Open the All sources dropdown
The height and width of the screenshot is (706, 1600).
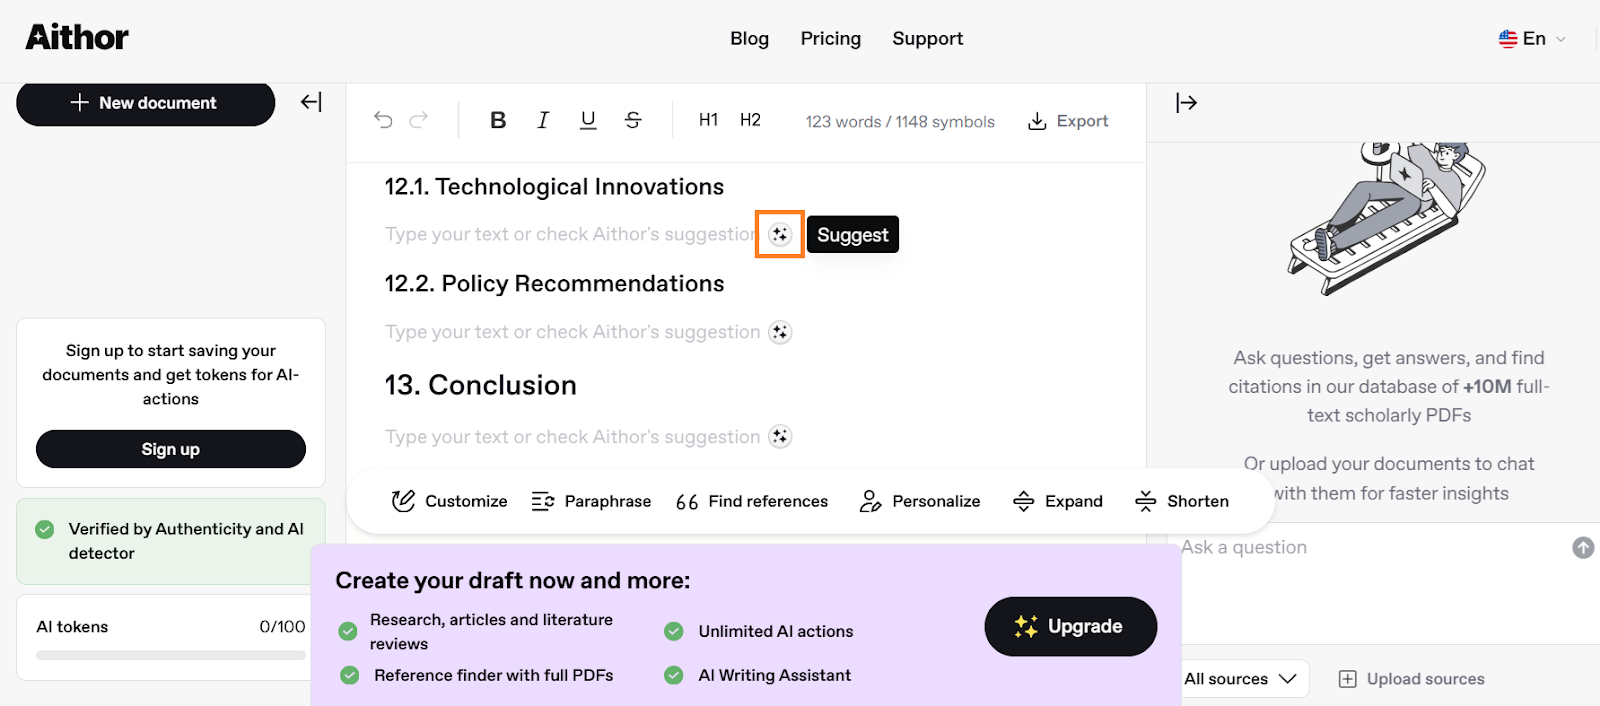pyautogui.click(x=1240, y=679)
